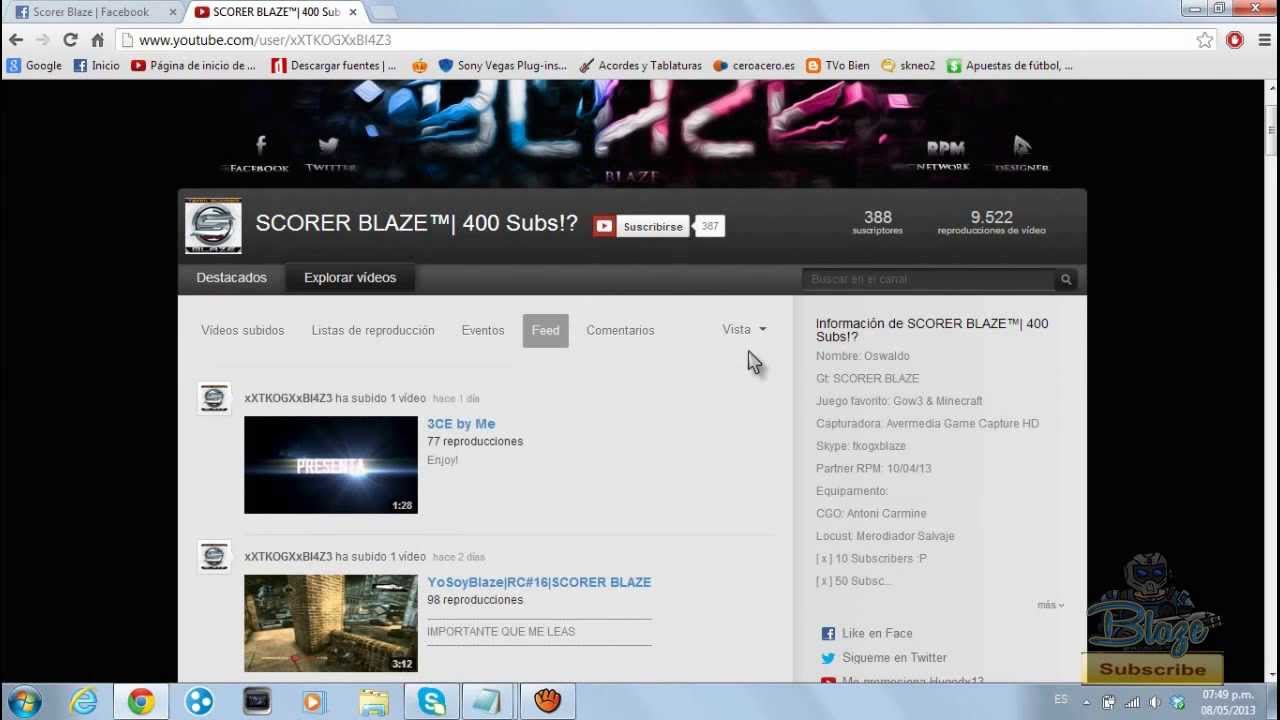
Task: Select Listas de reproducción filter
Action: [x=372, y=330]
